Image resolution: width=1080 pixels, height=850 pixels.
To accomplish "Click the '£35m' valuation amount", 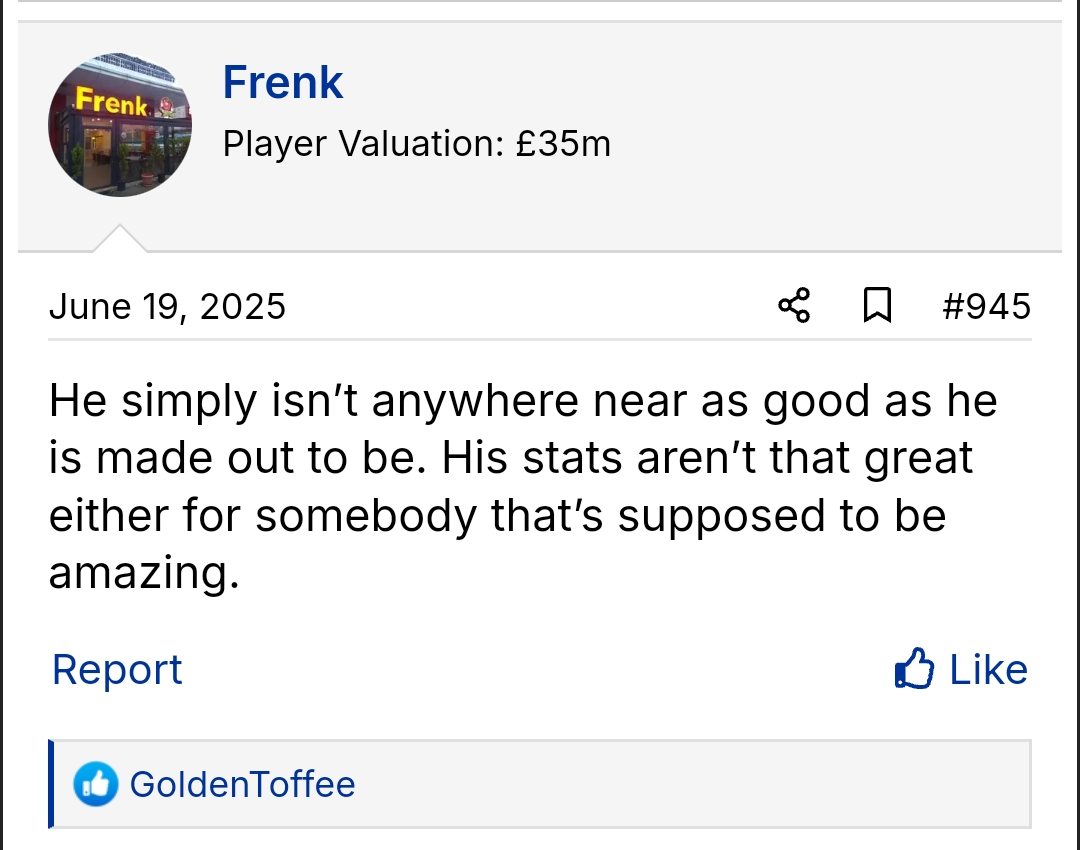I will point(563,144).
